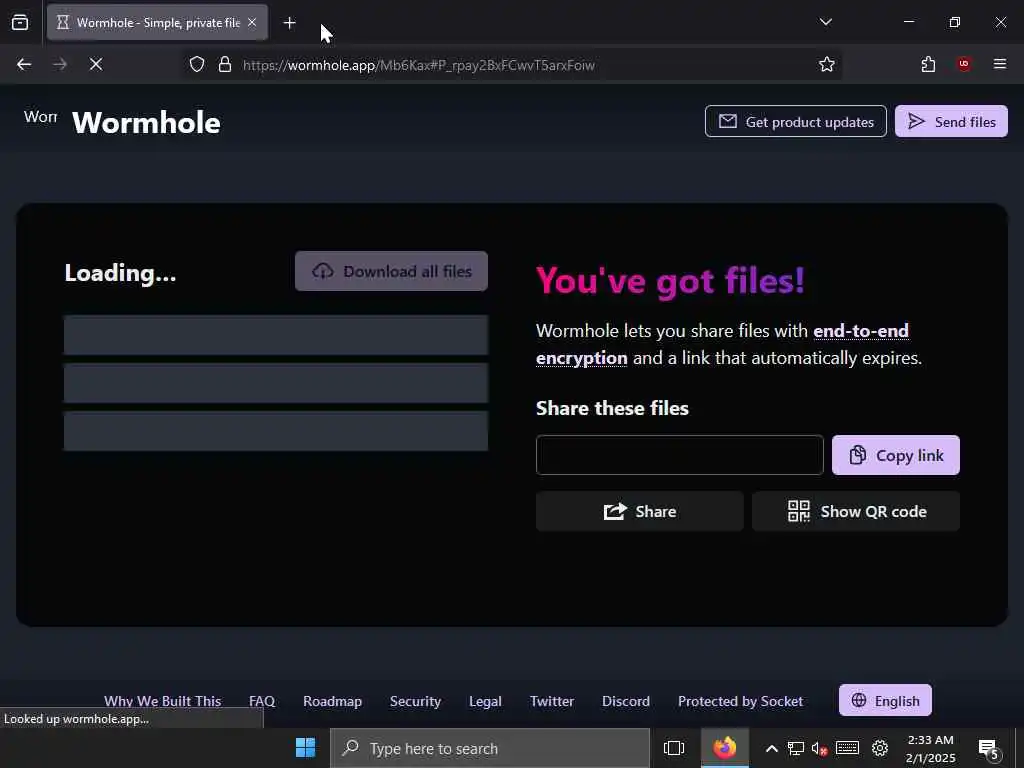Select the Wormhole - Simple, private file tab

click(157, 23)
